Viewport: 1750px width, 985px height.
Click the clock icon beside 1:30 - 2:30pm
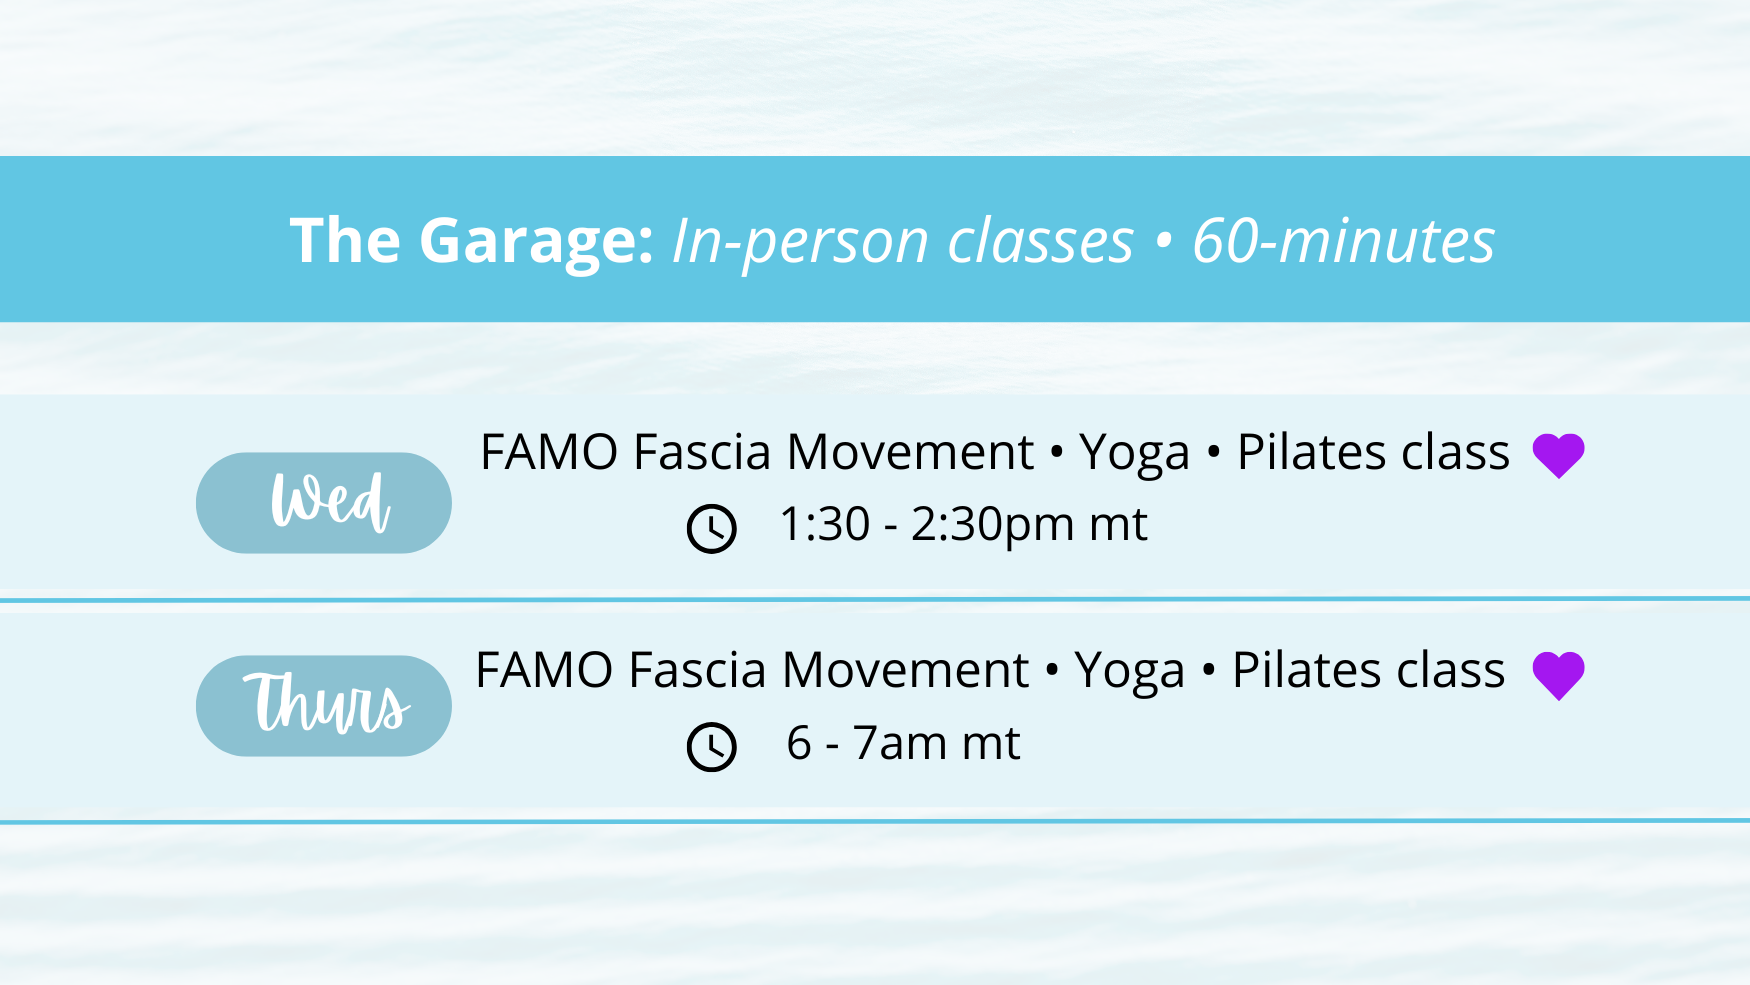(712, 529)
